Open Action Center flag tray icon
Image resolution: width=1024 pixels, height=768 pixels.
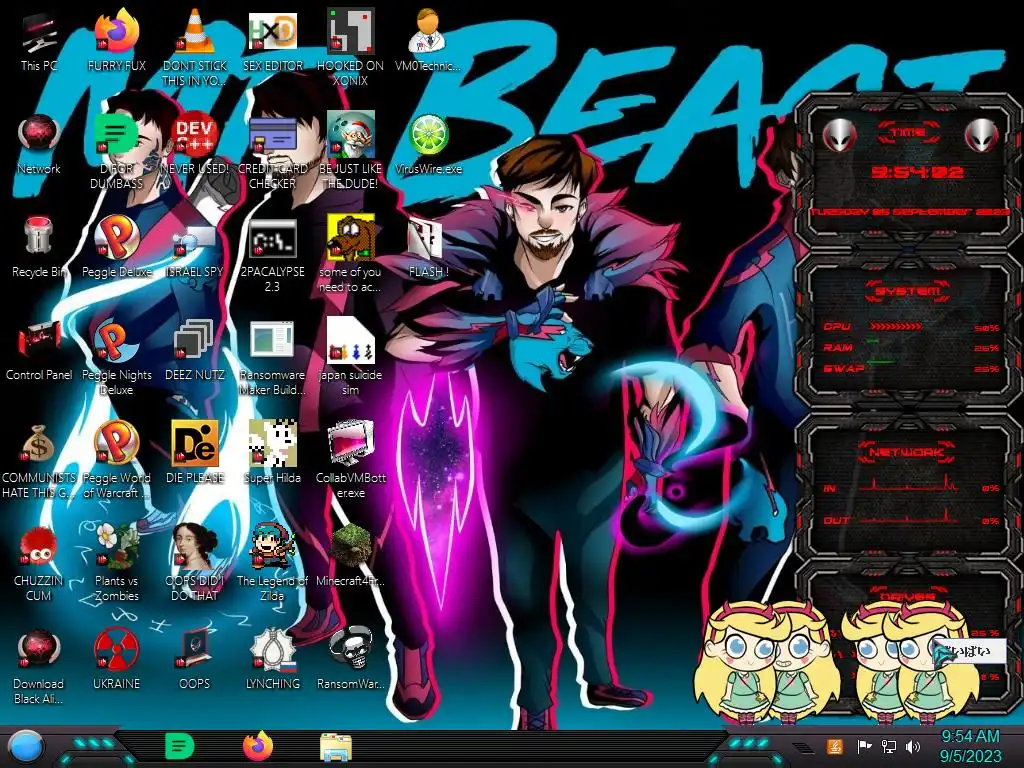[x=865, y=746]
